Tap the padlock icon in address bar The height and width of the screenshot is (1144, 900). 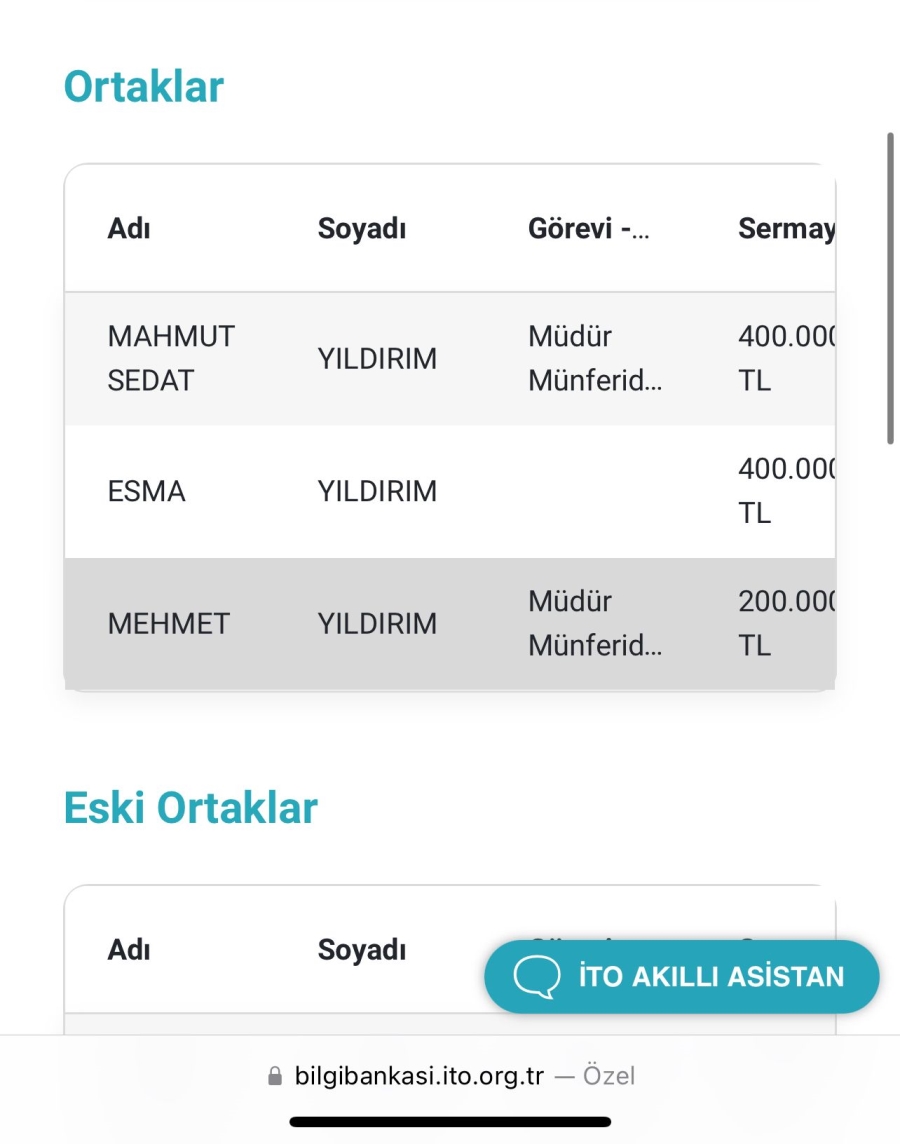point(275,1075)
